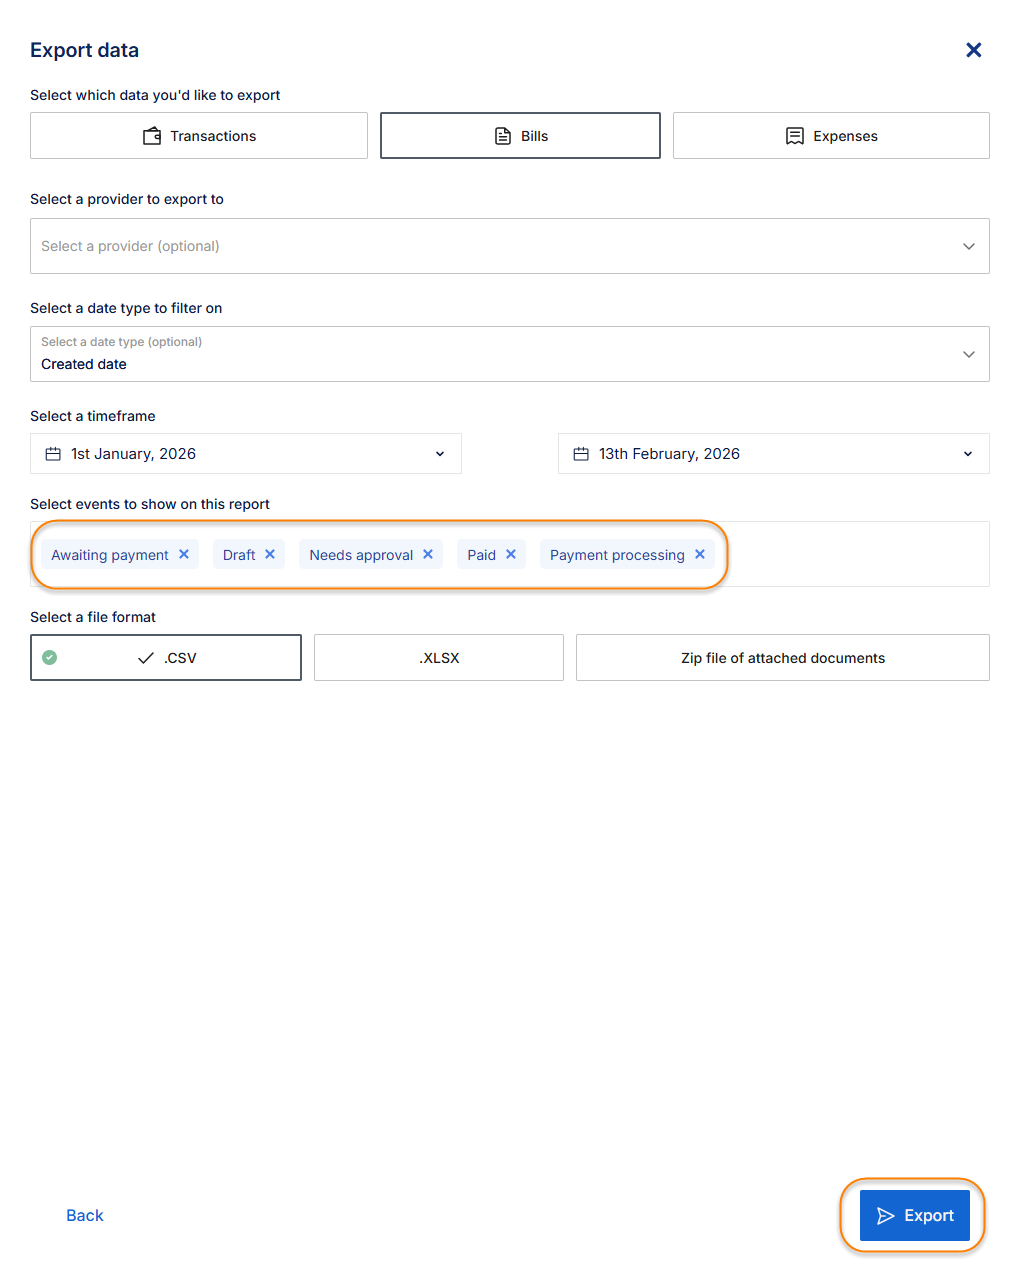Expand the Created date type dropdown
1022x1266 pixels.
point(510,354)
